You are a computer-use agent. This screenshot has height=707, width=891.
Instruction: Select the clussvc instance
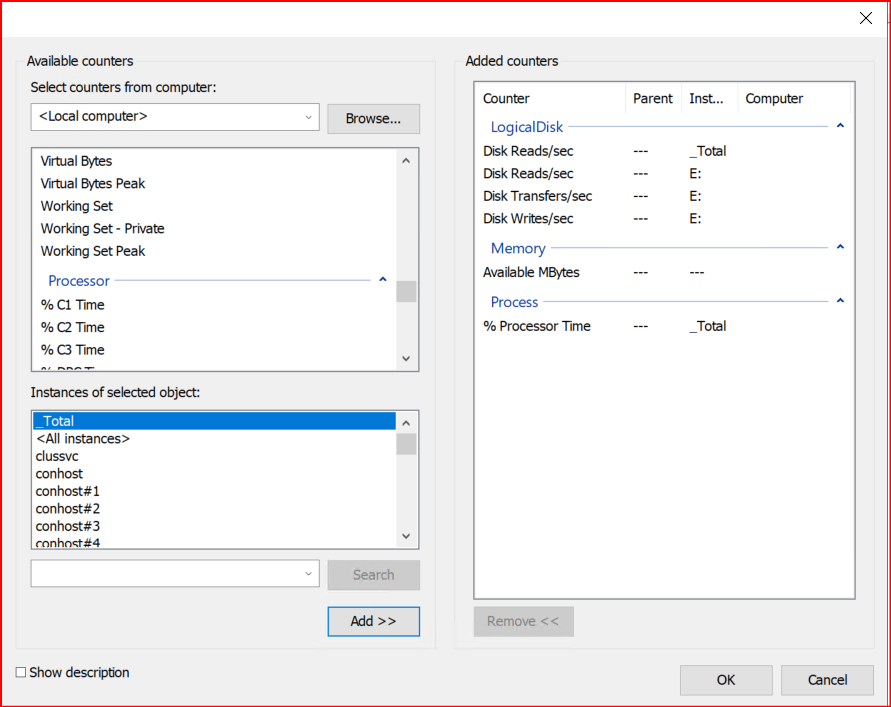pos(57,456)
